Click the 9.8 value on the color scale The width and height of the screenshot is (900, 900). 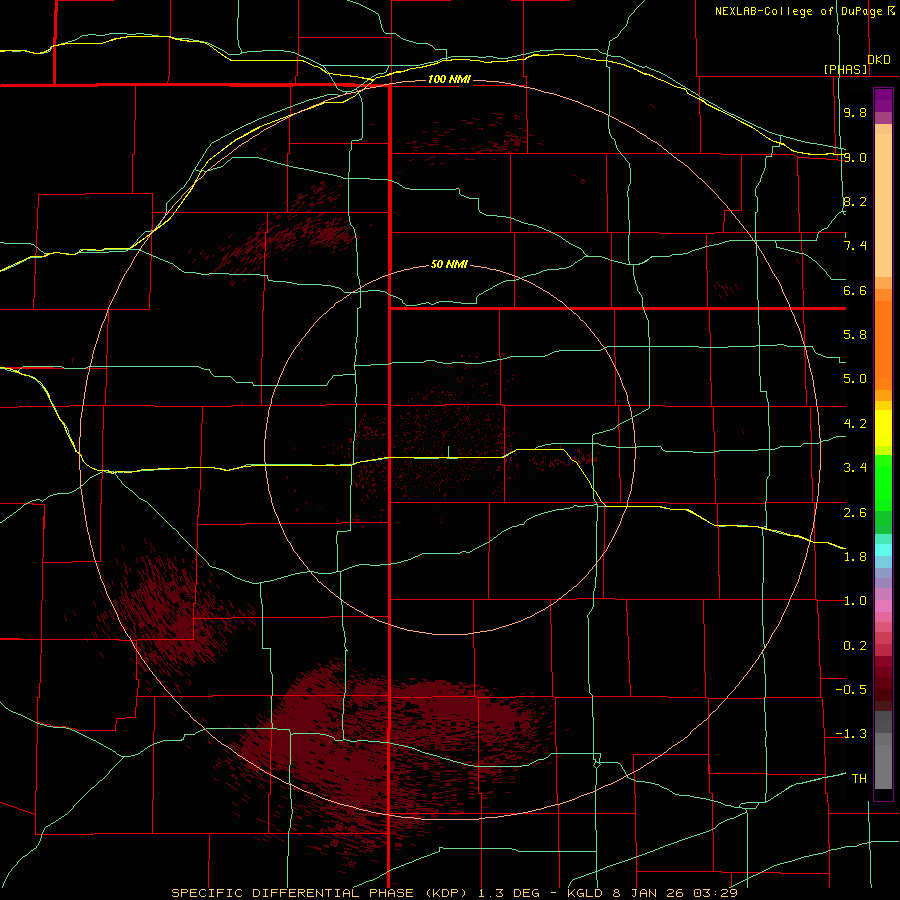[855, 112]
